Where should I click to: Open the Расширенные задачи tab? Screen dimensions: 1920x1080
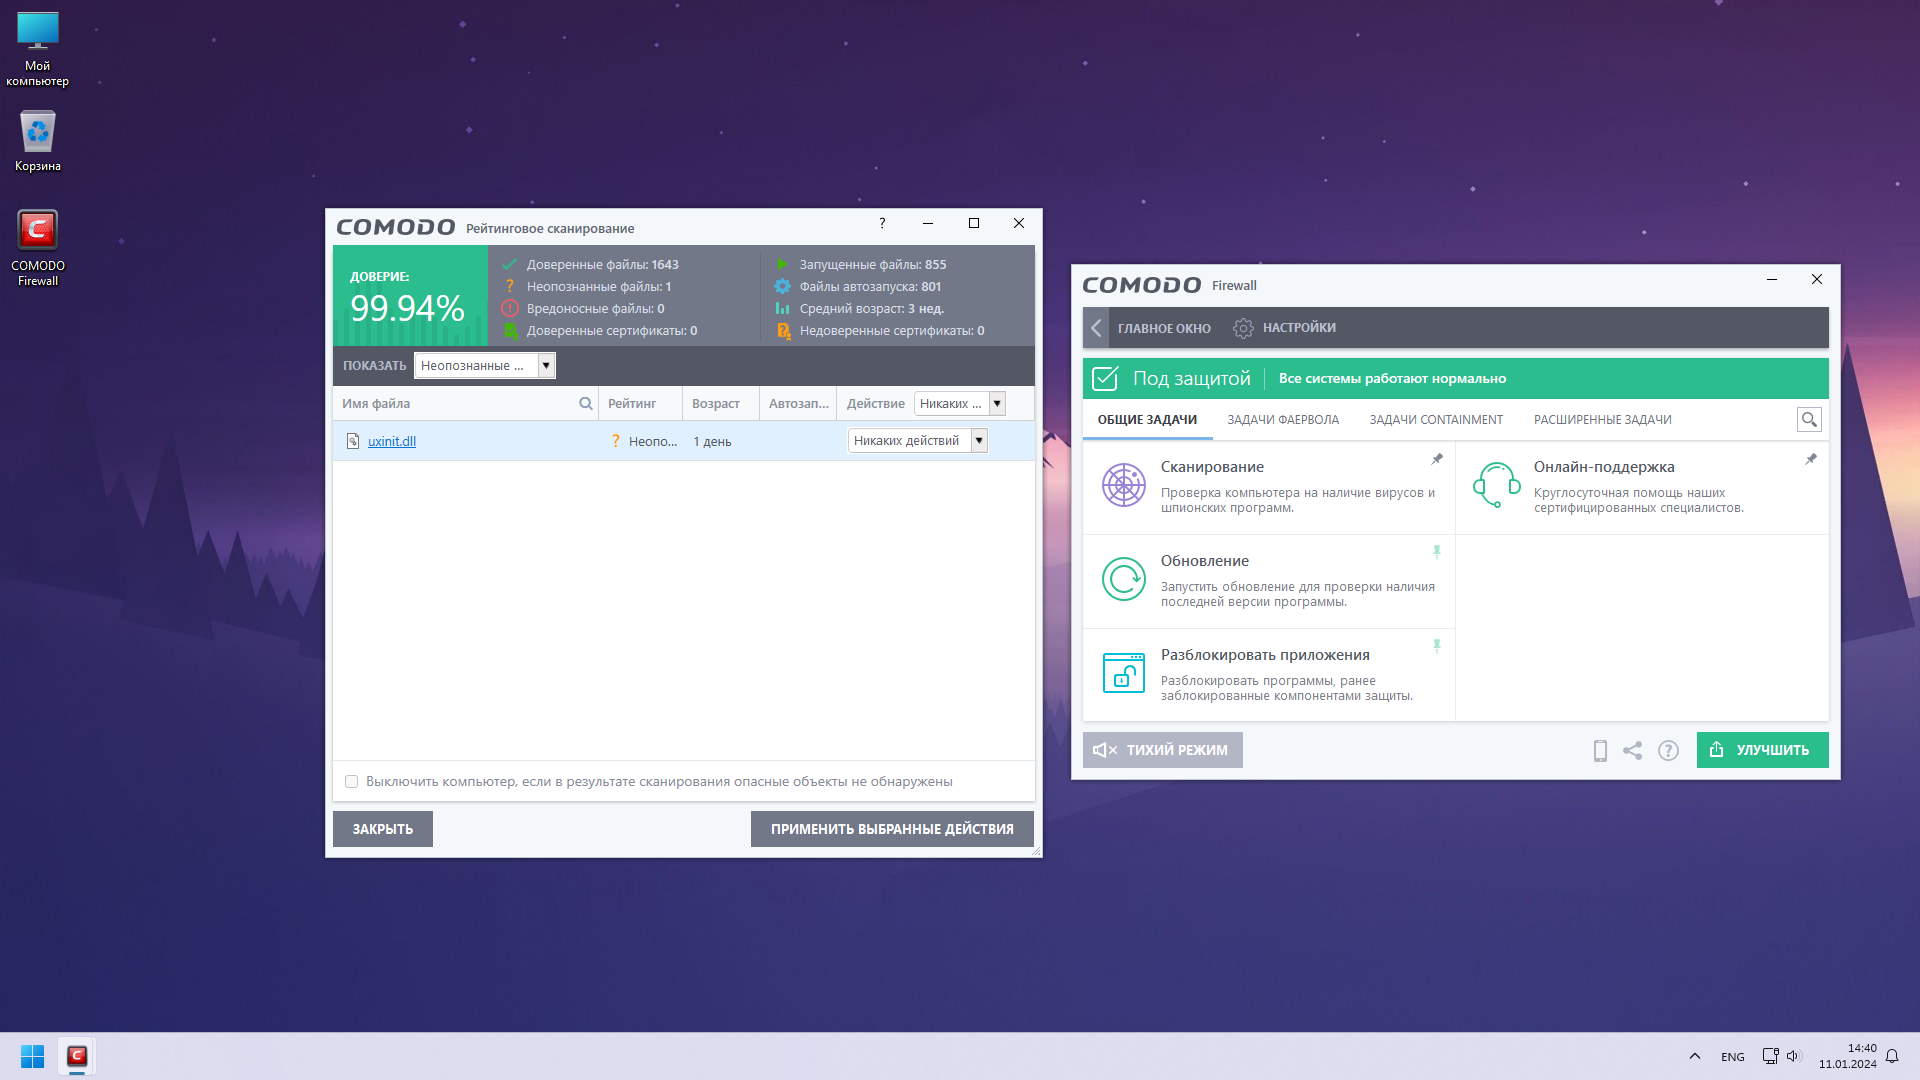coord(1602,420)
